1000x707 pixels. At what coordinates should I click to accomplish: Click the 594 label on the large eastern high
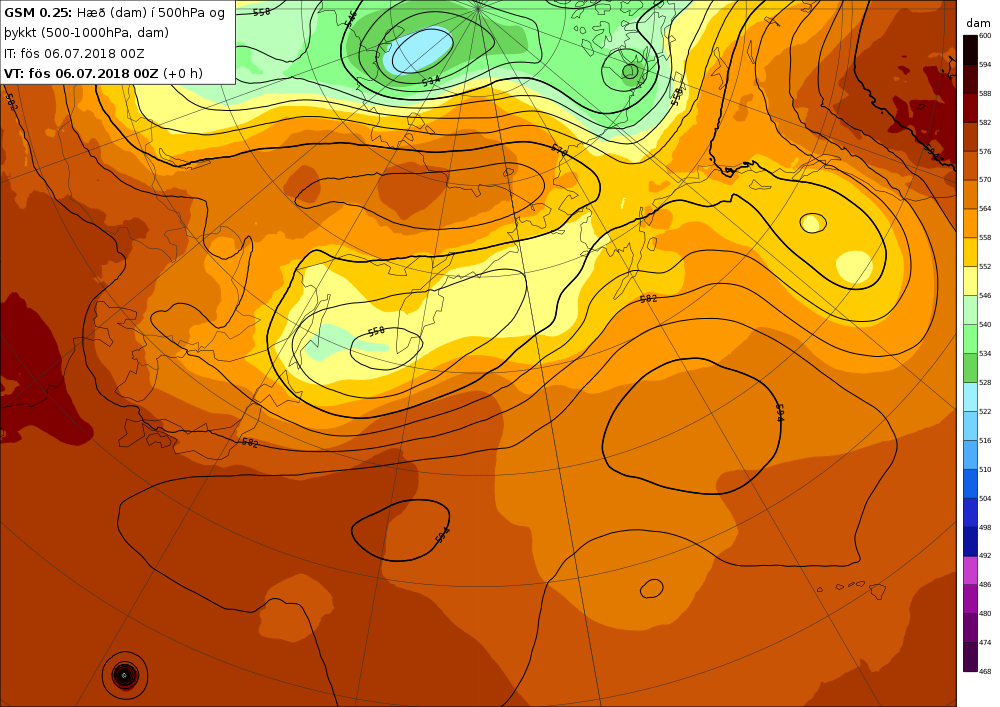click(779, 412)
